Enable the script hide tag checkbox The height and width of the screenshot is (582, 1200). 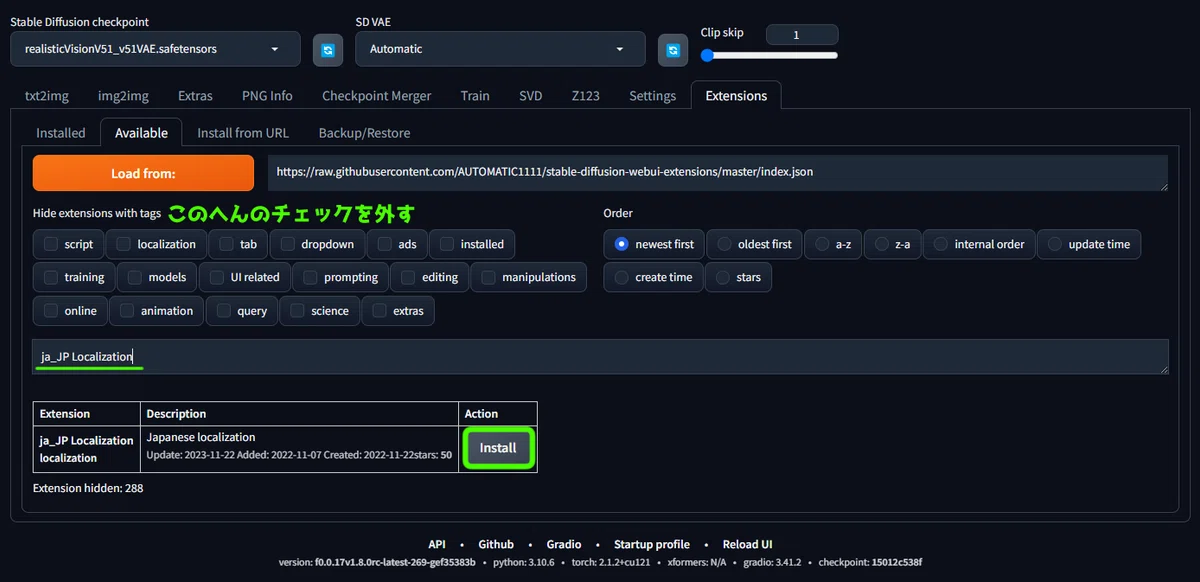coord(51,244)
